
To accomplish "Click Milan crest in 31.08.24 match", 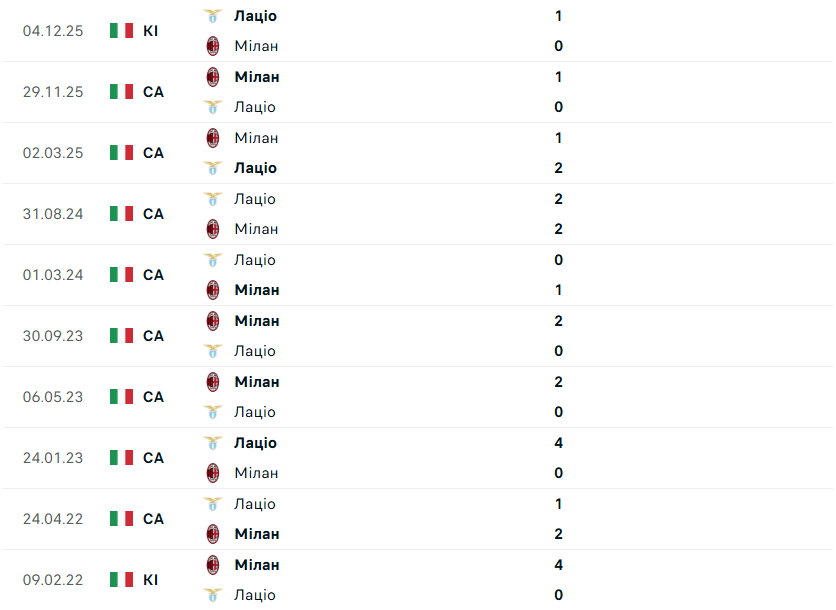I will [x=212, y=229].
